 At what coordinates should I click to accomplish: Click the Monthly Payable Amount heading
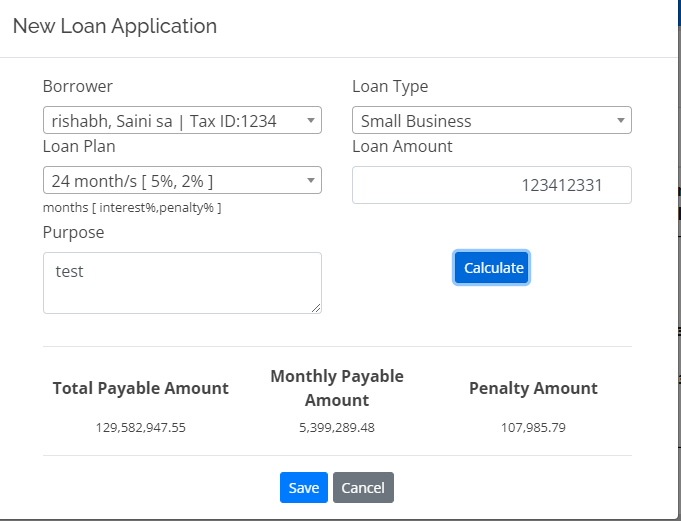[x=337, y=388]
